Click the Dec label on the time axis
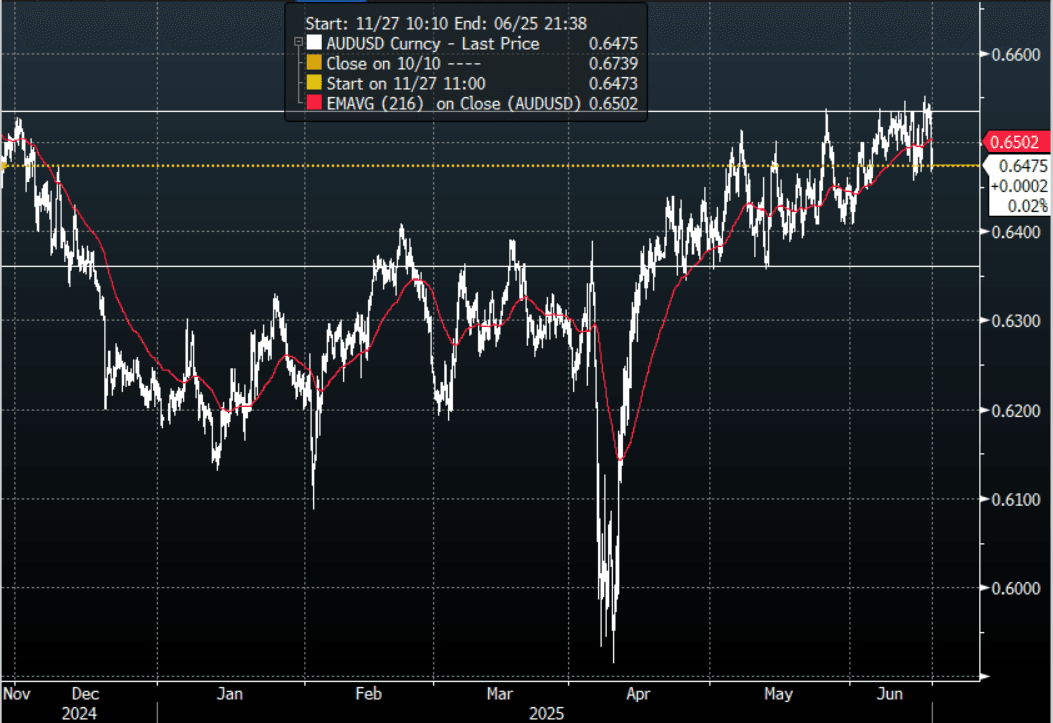The image size is (1053, 723). point(85,693)
